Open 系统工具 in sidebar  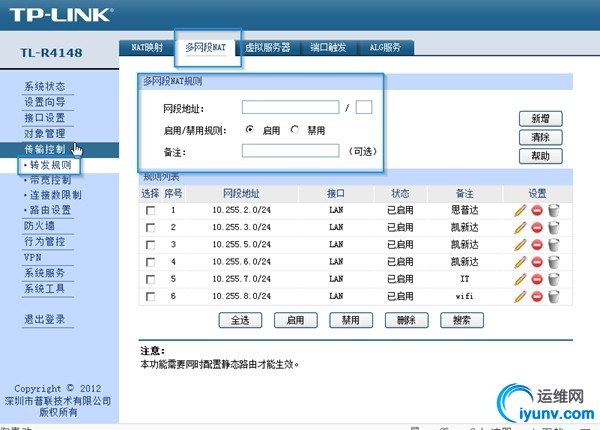point(45,288)
